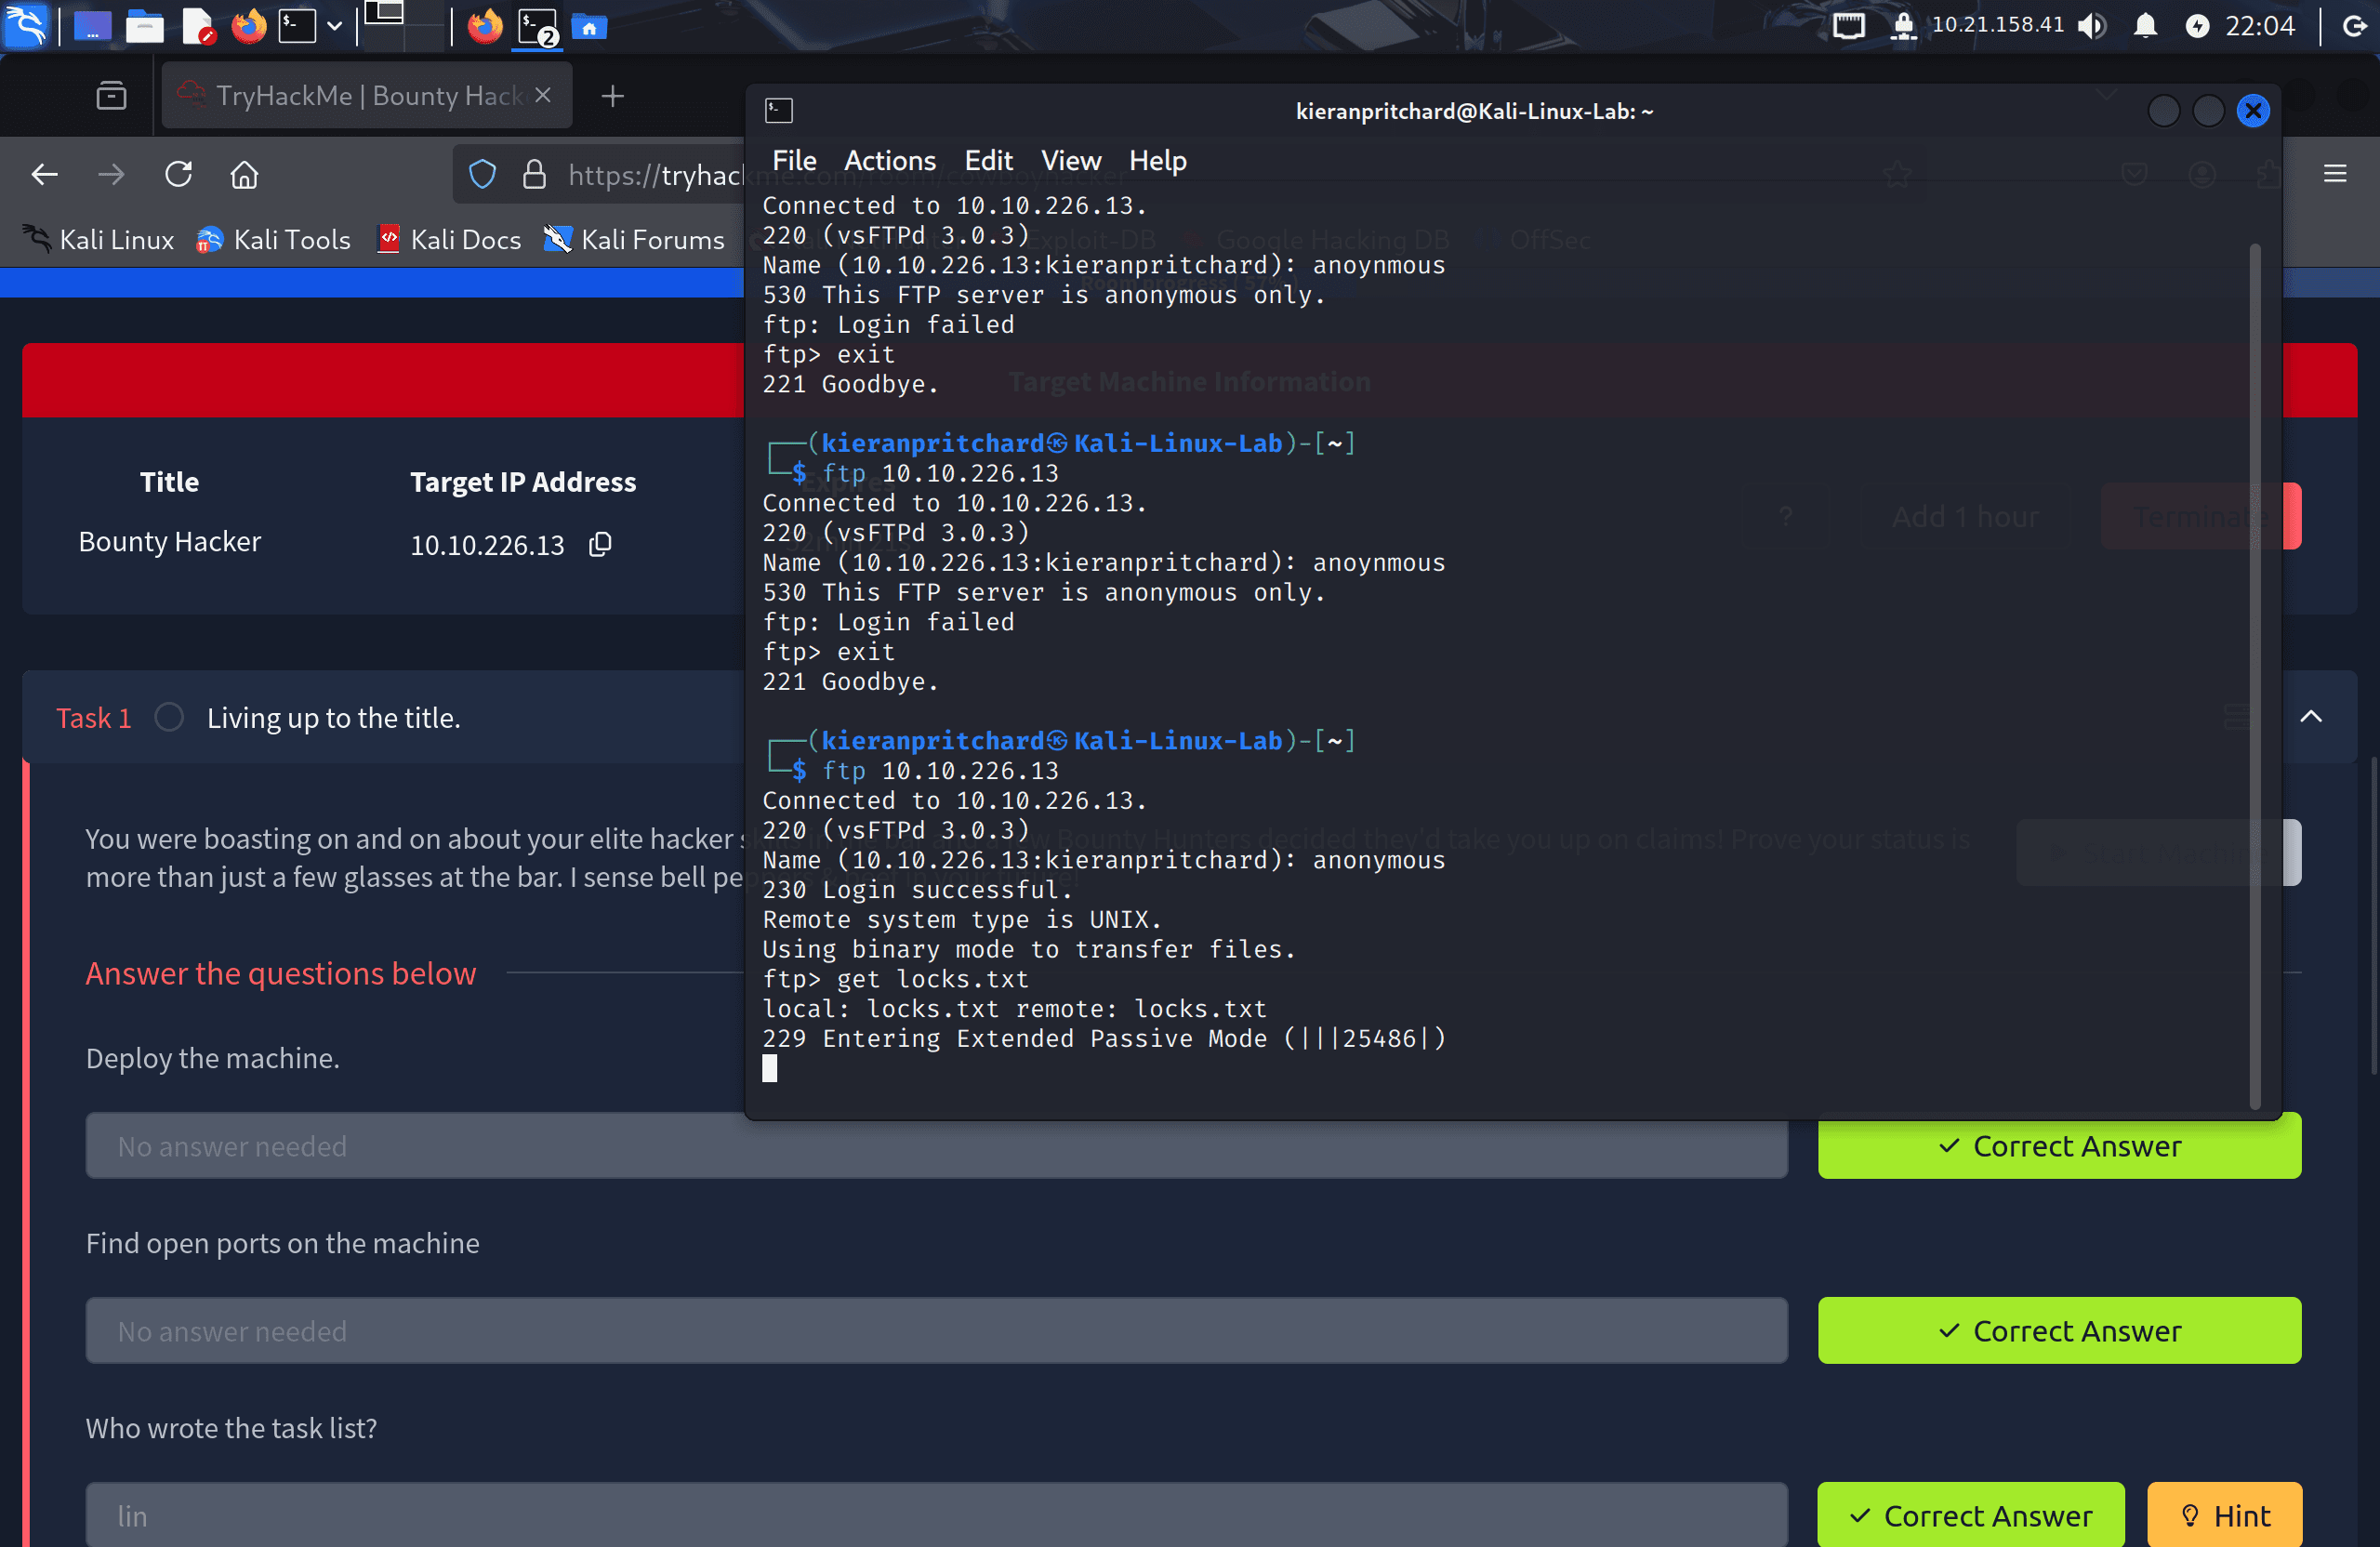The image size is (2380, 1547).
Task: Click Correct Answer for Deploy the machine
Action: (x=2059, y=1146)
